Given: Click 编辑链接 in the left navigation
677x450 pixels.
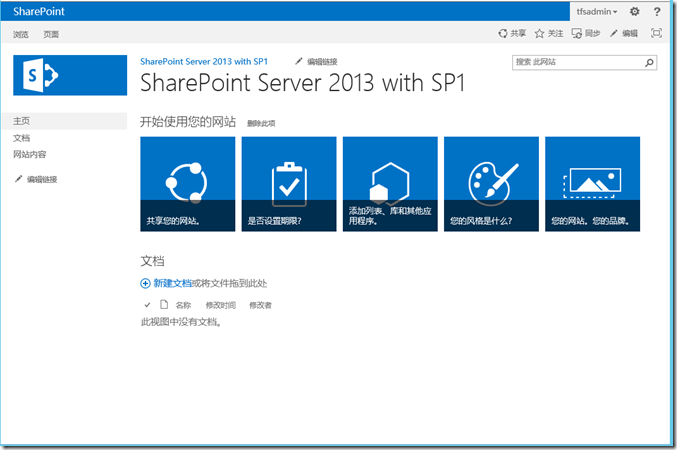Looking at the screenshot, I should coord(36,179).
